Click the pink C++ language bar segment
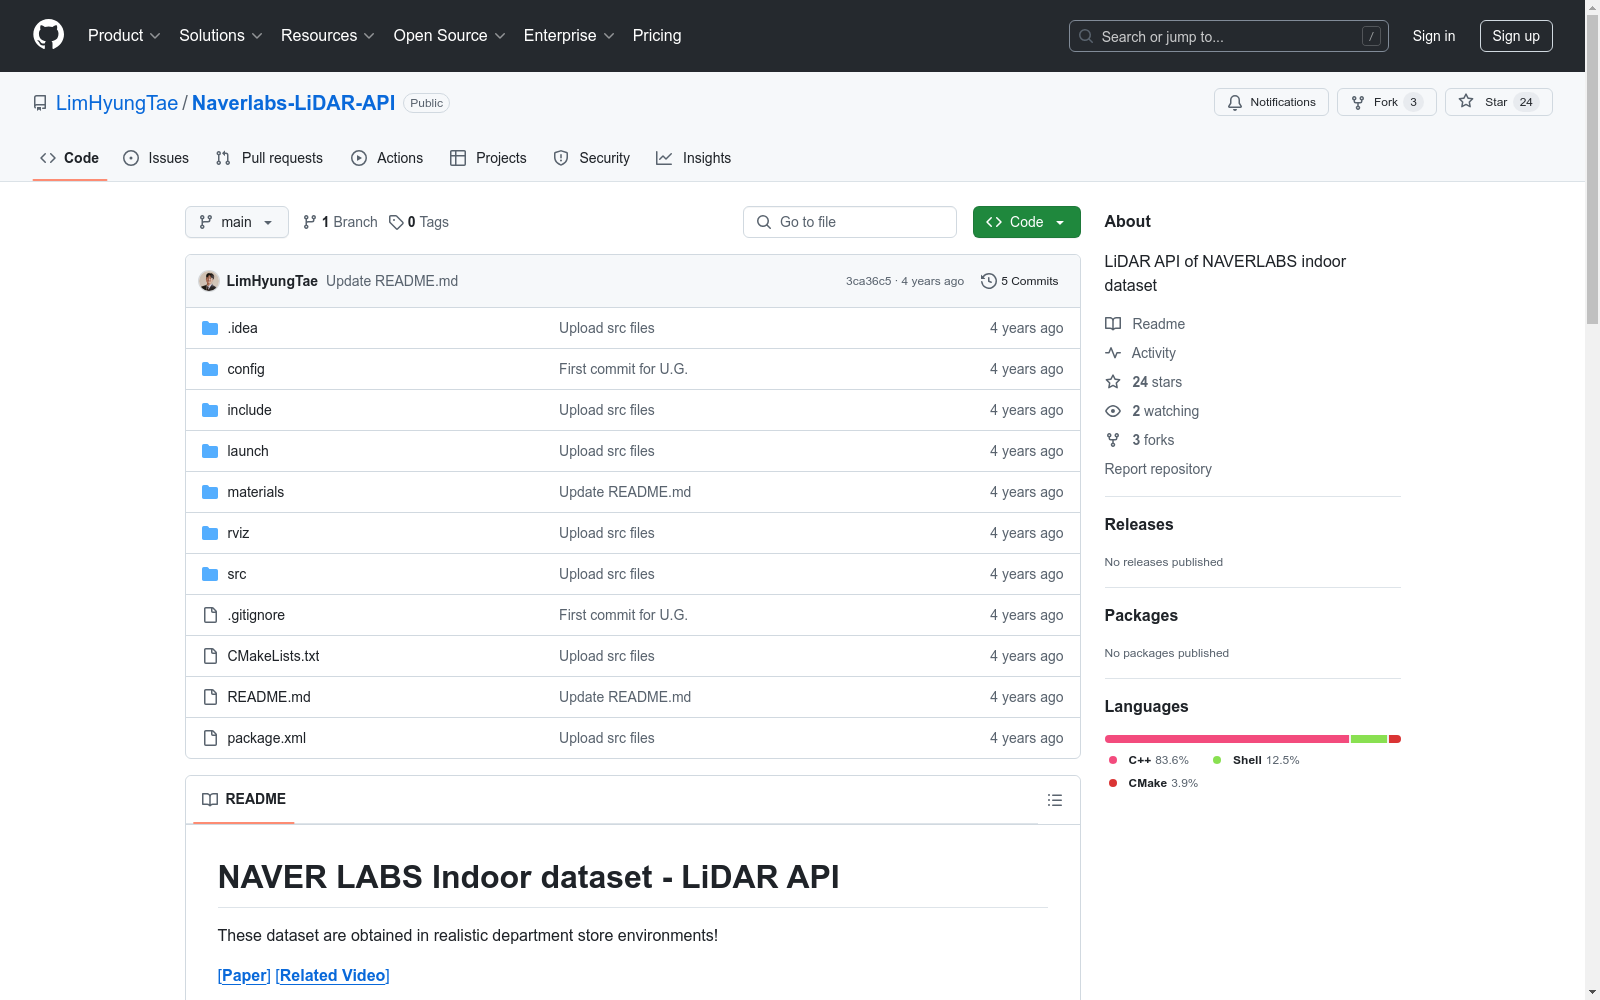 click(1225, 739)
